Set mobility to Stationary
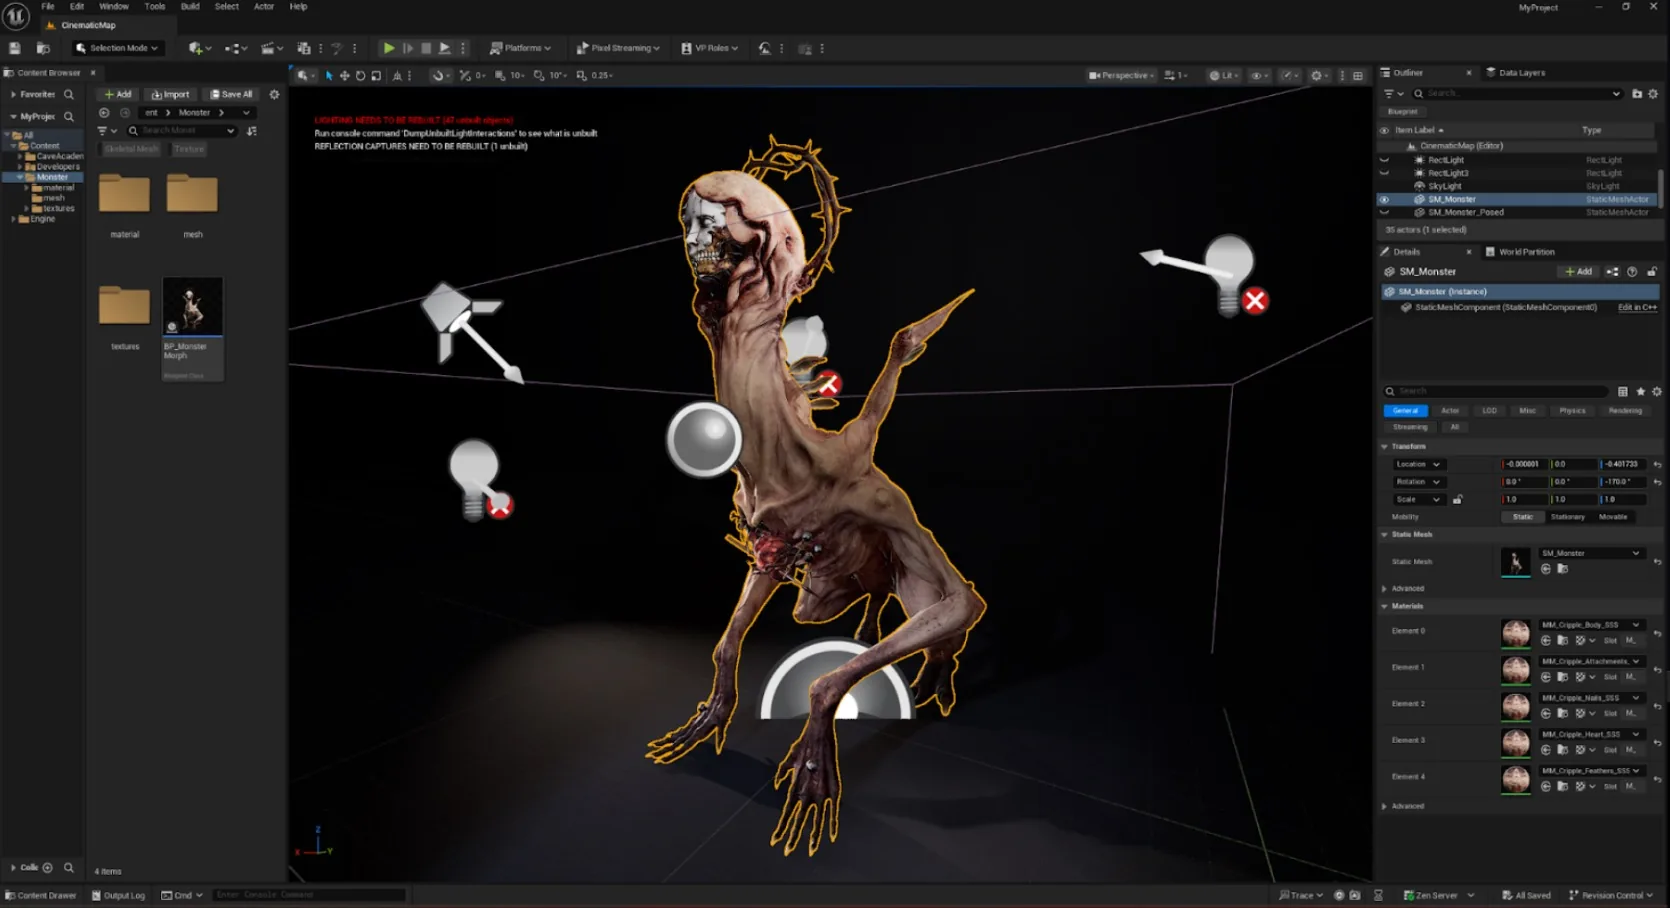 pyautogui.click(x=1567, y=517)
